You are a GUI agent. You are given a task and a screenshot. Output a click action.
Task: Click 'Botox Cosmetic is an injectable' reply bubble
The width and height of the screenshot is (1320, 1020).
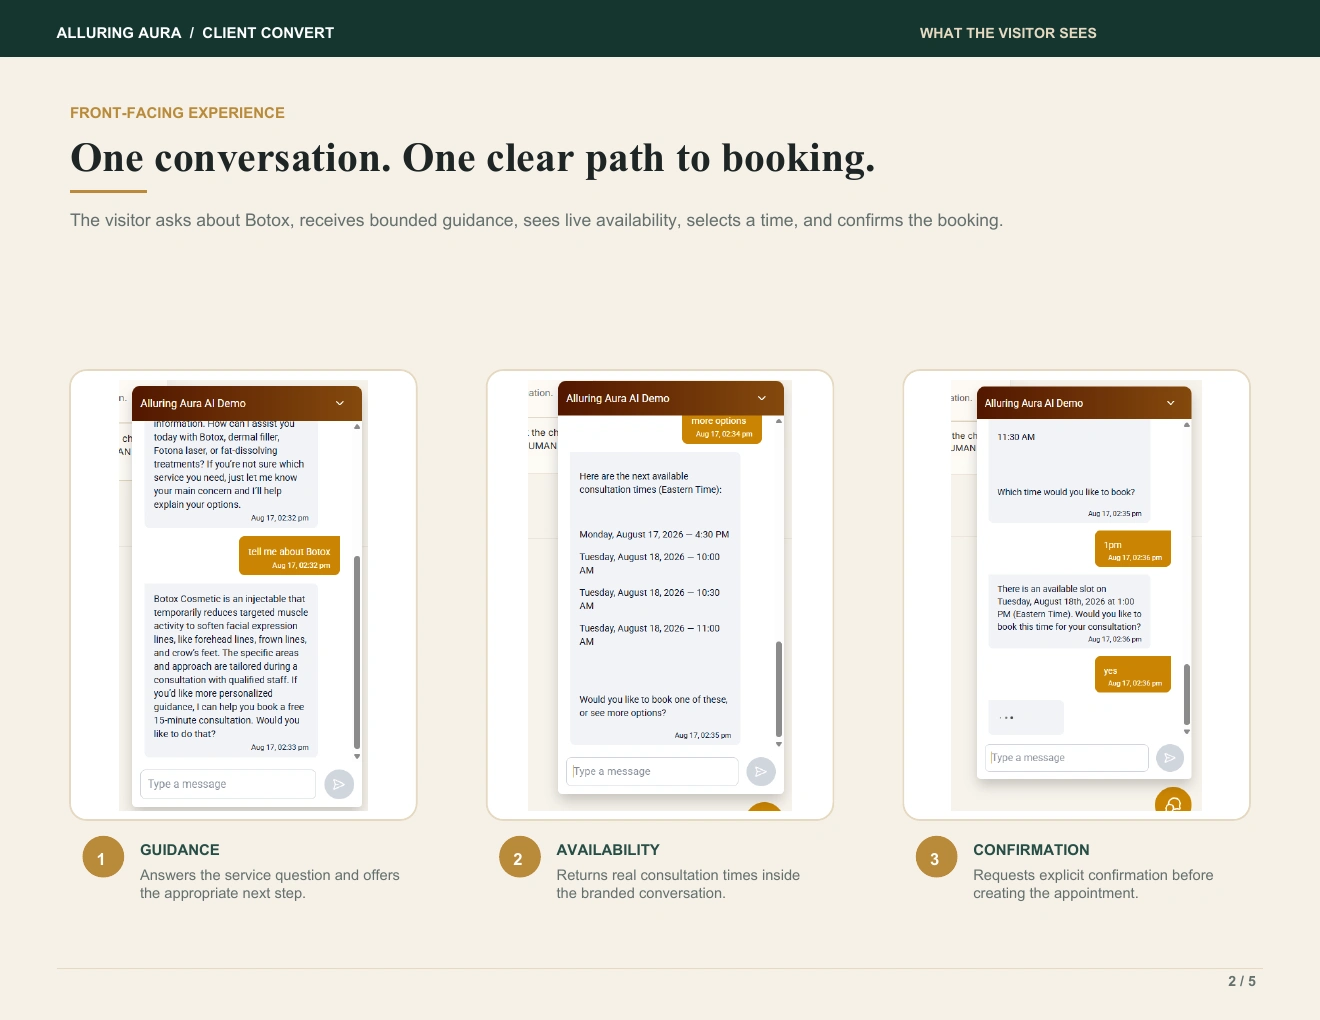point(231,670)
